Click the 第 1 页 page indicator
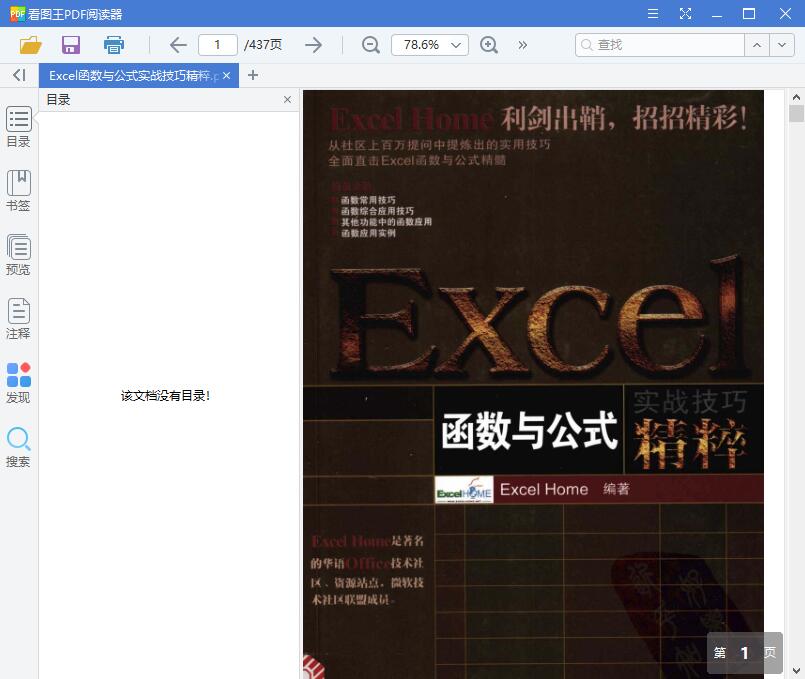 pyautogui.click(x=744, y=653)
